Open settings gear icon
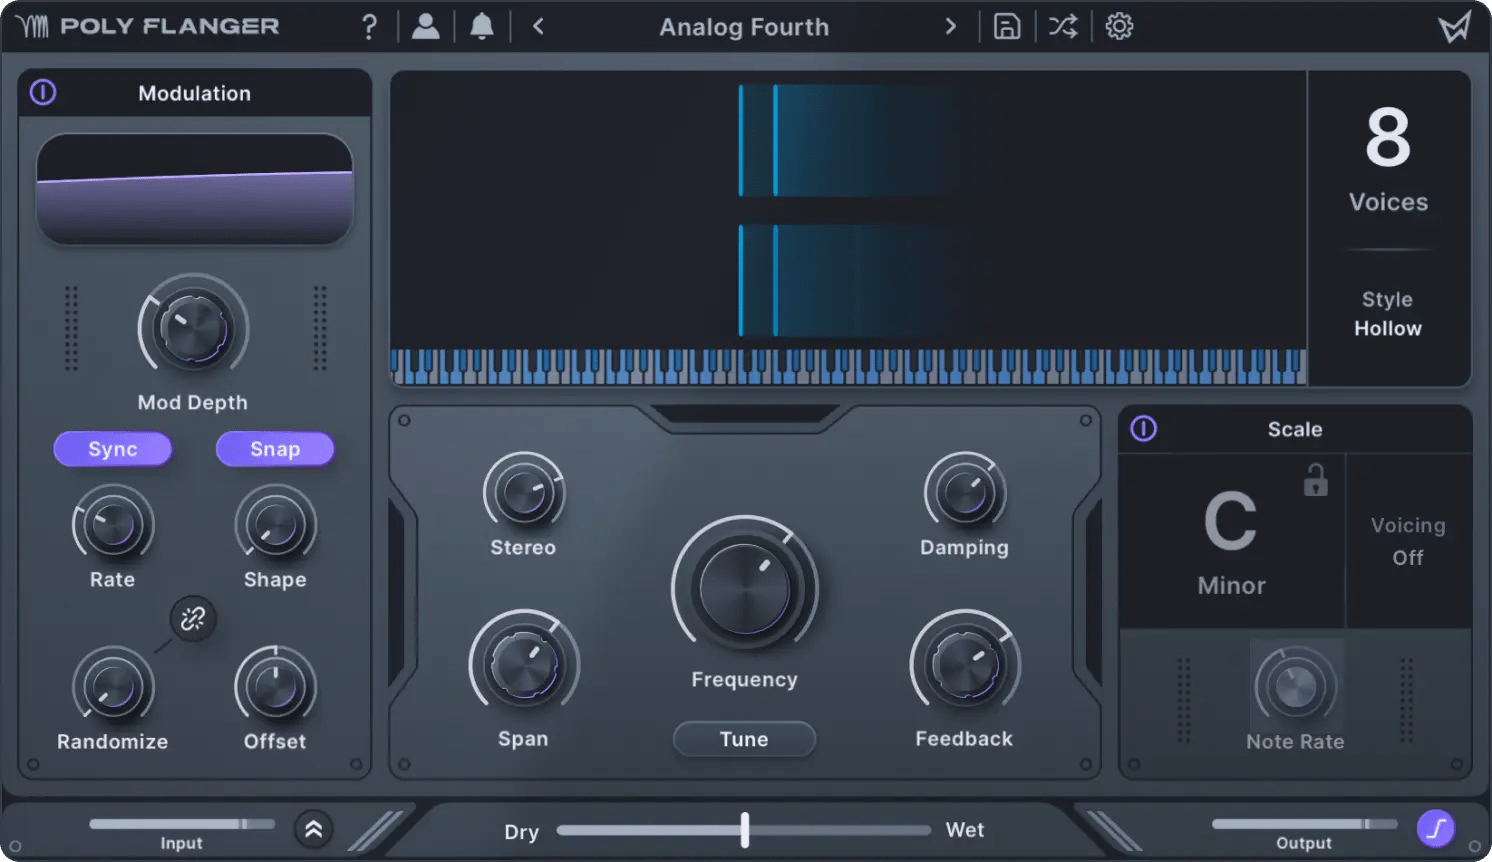 tap(1119, 26)
